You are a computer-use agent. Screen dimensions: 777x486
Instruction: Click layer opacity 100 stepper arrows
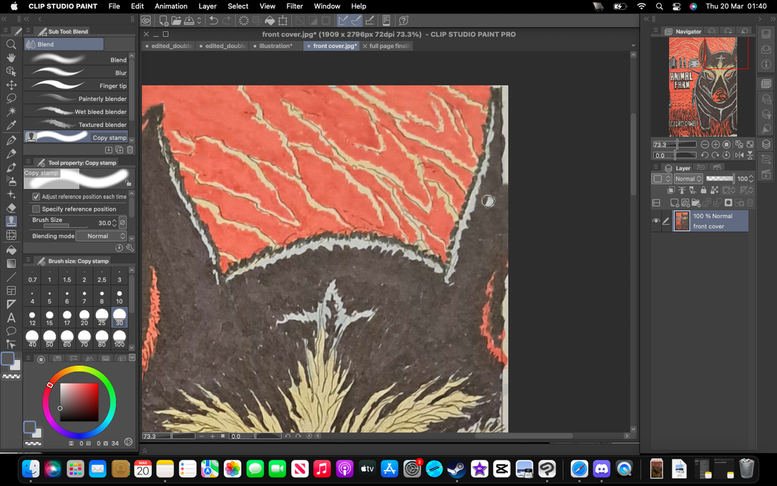tap(751, 179)
